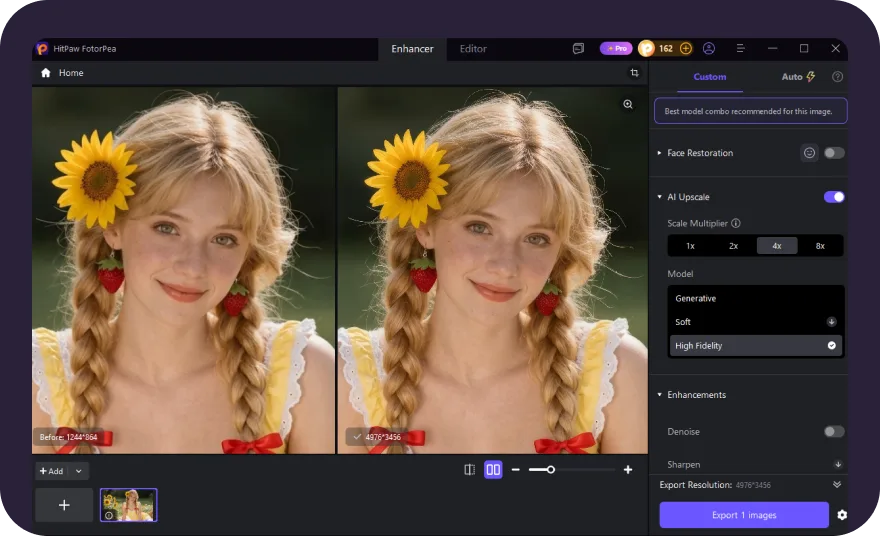Click the Sharpen label

click(684, 465)
